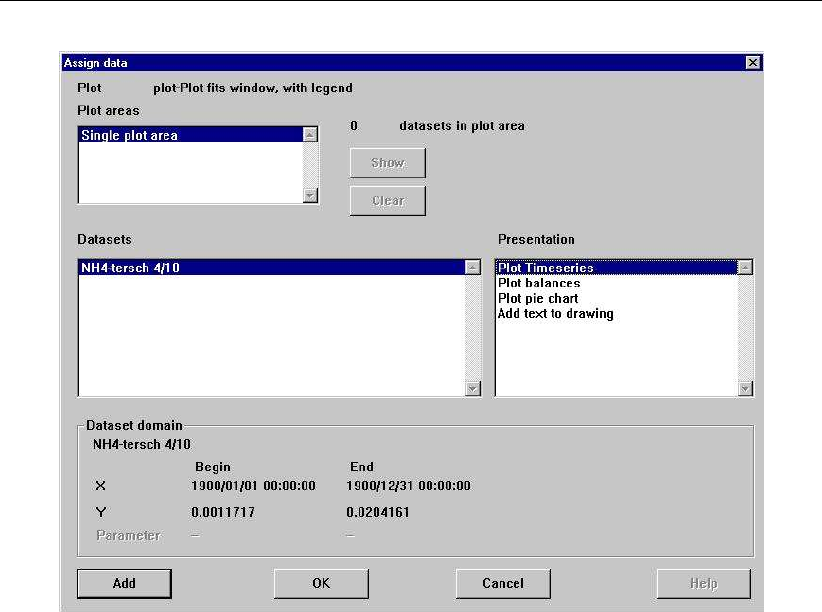Click the Presentation list scroll up arrow

coord(745,267)
